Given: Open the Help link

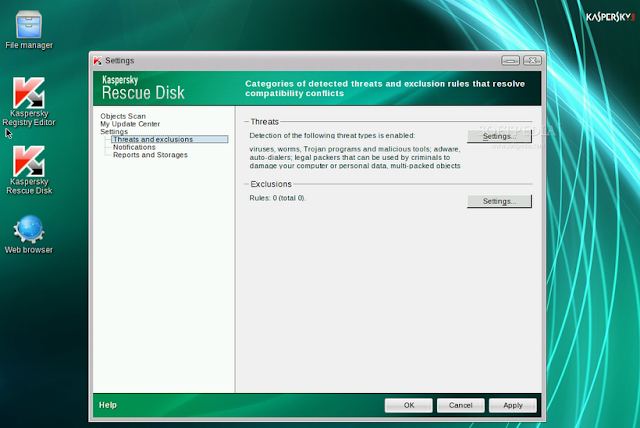Looking at the screenshot, I should click(108, 405).
